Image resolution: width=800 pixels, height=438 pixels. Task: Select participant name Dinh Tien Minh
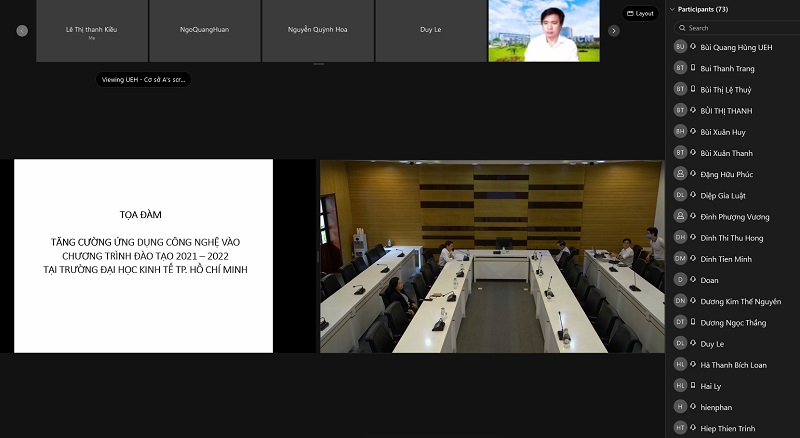click(726, 259)
